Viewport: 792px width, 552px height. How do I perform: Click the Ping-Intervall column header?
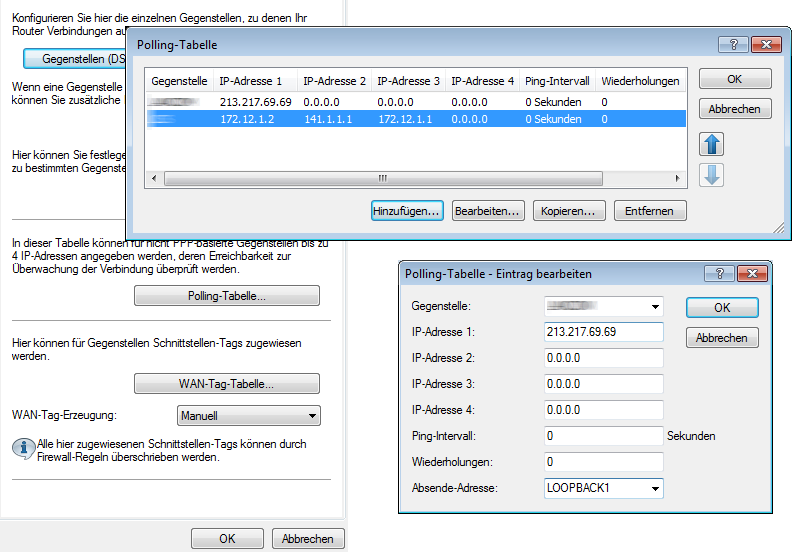pyautogui.click(x=556, y=81)
